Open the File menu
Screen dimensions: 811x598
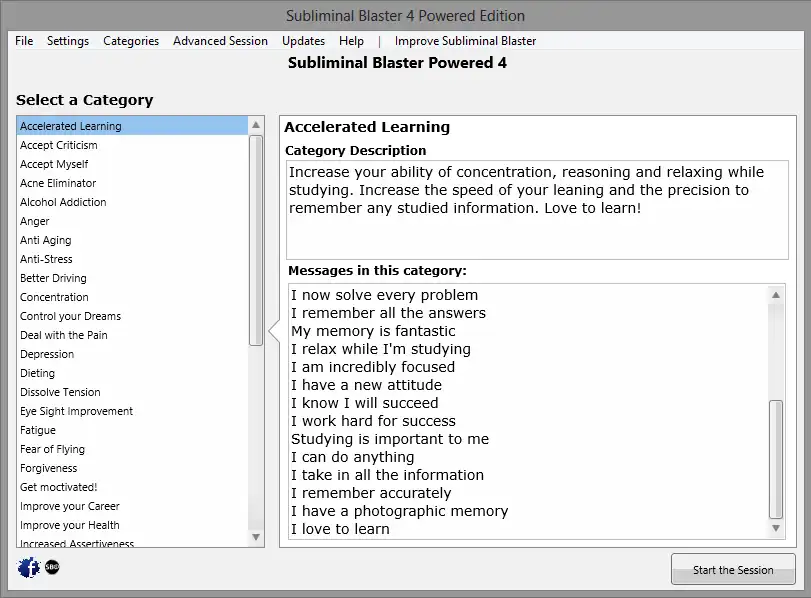pyautogui.click(x=24, y=41)
